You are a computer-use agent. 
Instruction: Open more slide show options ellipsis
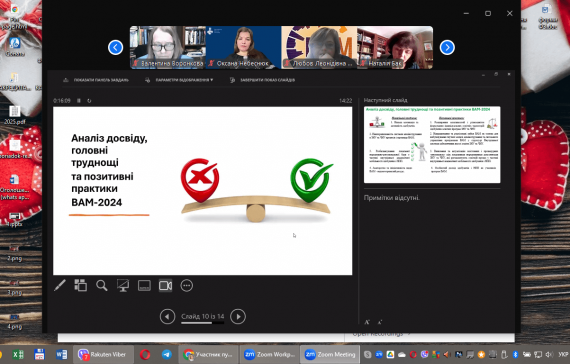point(186,285)
